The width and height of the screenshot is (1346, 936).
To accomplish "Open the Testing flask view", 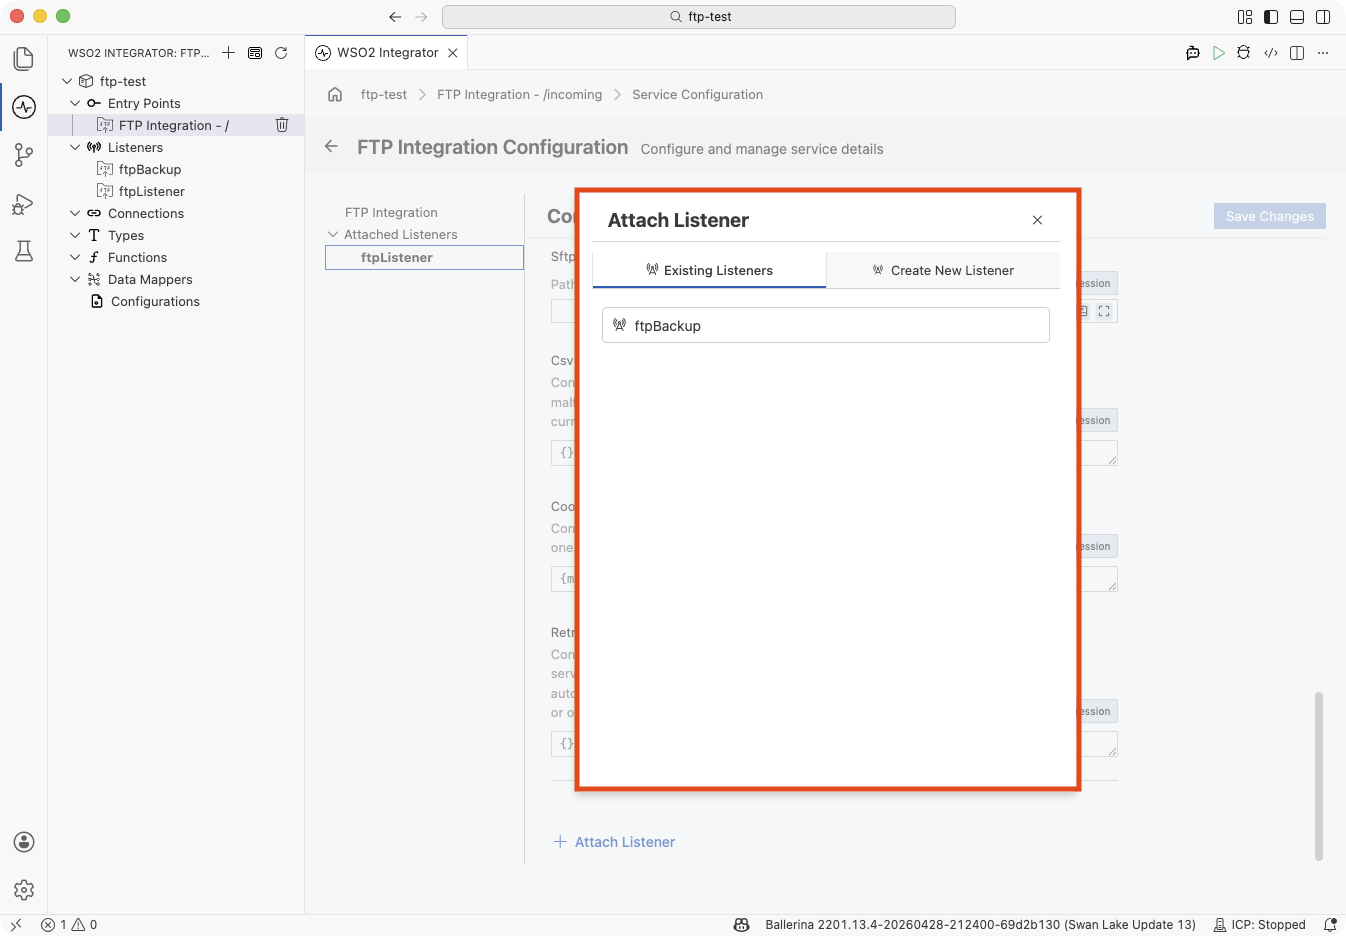I will [x=24, y=251].
